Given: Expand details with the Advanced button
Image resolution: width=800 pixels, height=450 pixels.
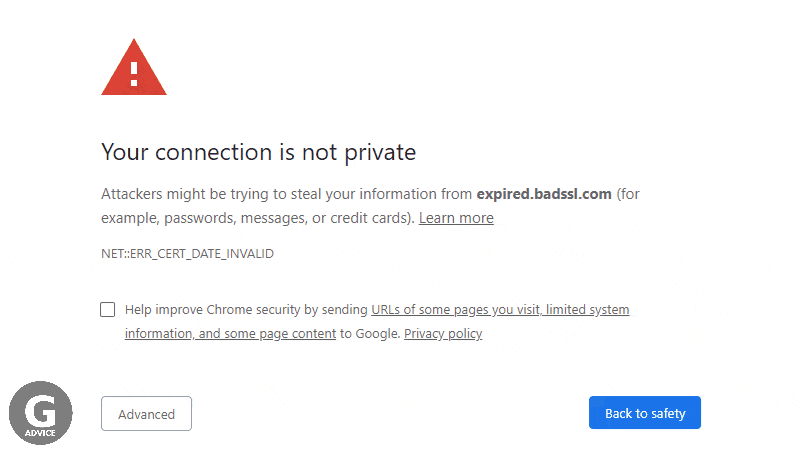Looking at the screenshot, I should coord(146,414).
